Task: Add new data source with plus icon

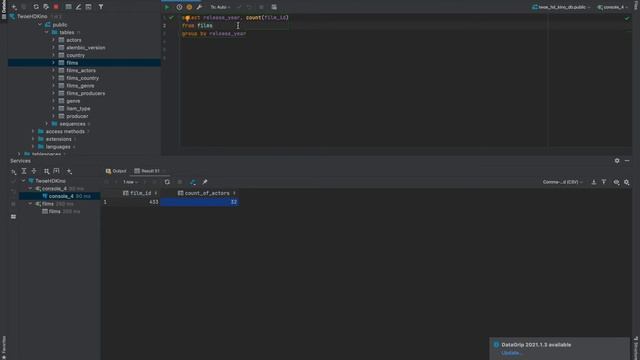Action: tap(14, 7)
